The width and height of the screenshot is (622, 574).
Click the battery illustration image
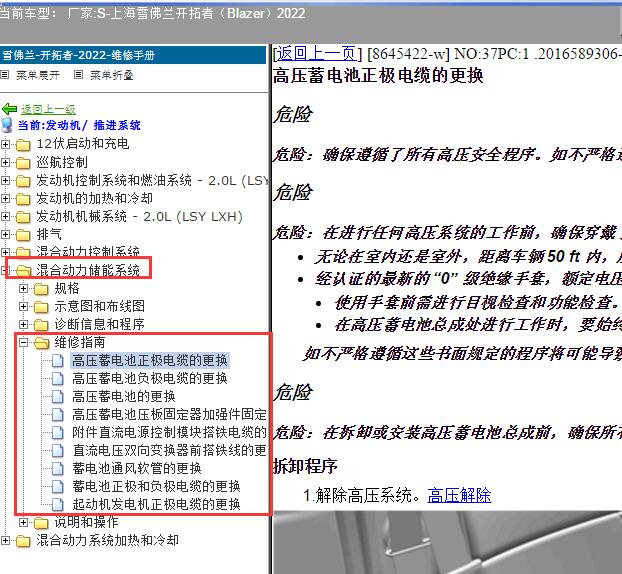(447, 542)
